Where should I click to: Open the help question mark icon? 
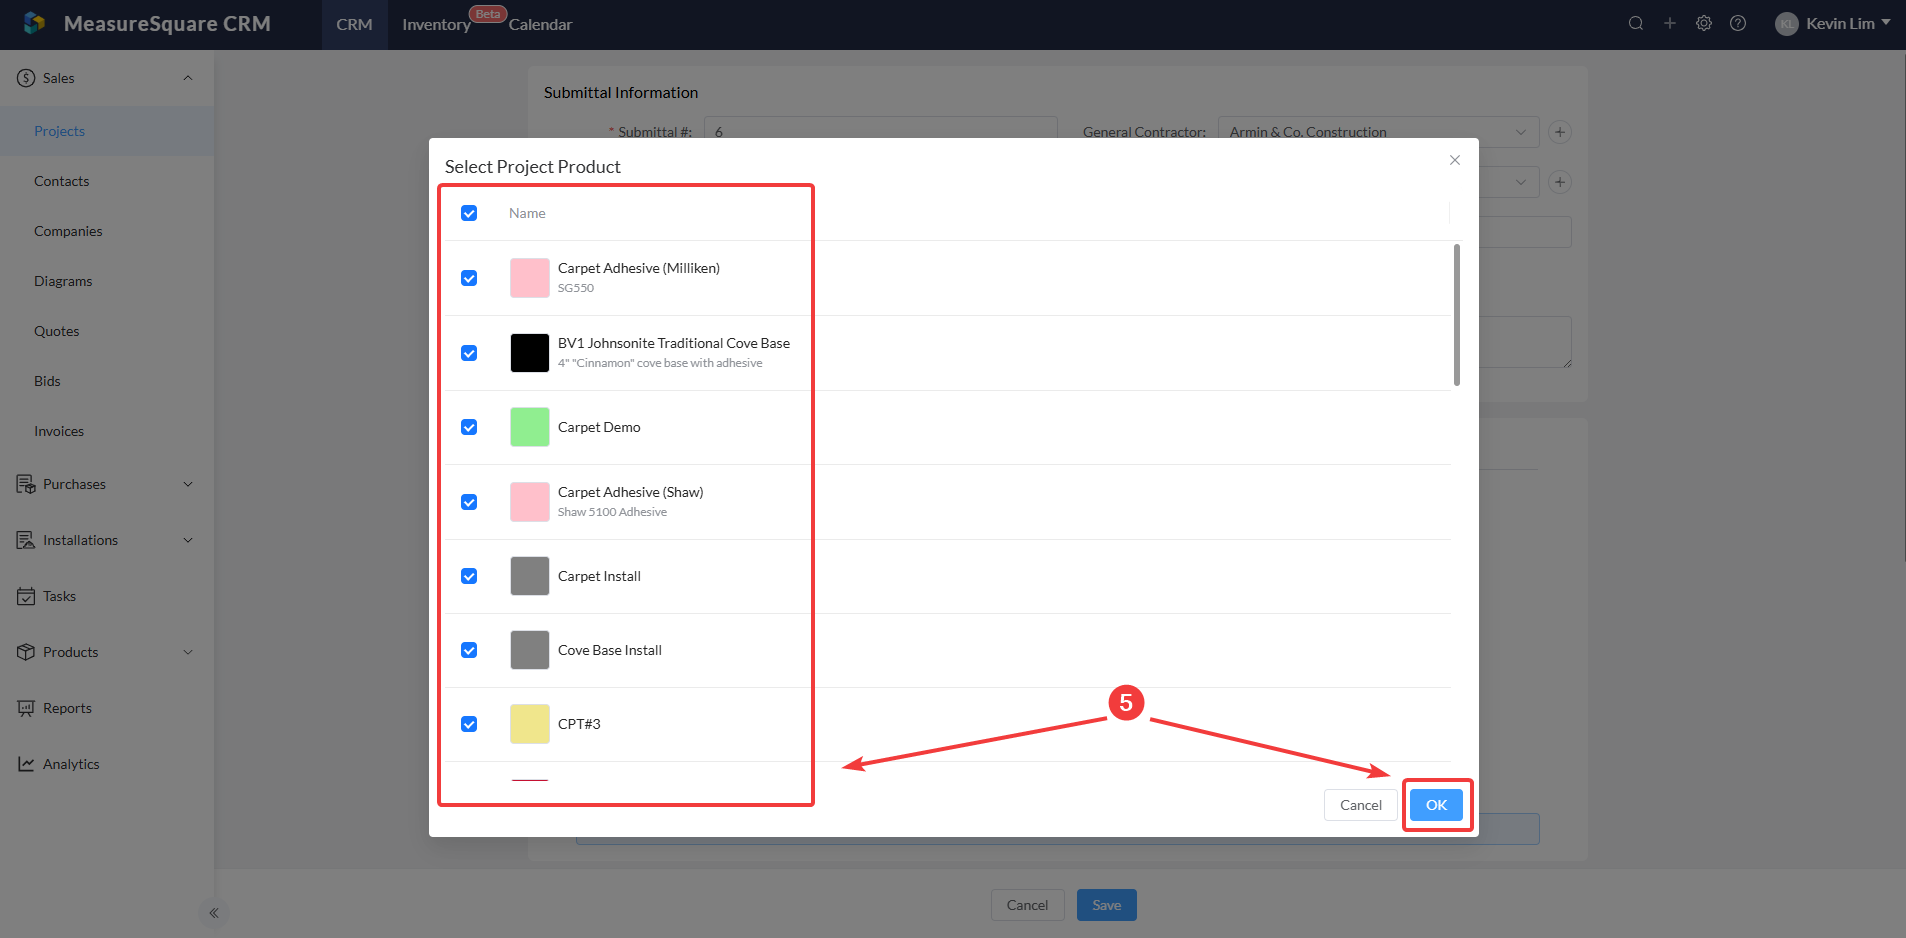coord(1738,23)
